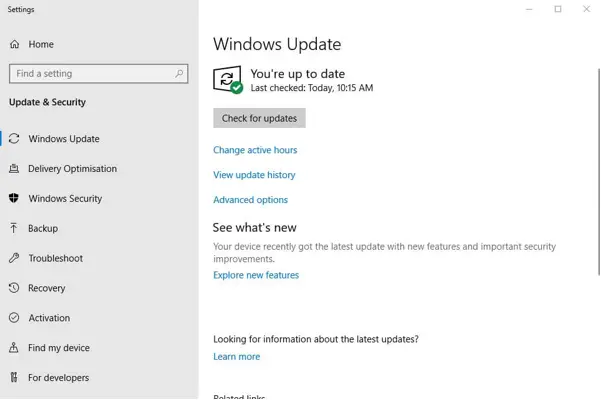Click the You're up to date text
601x404 pixels.
click(x=298, y=74)
